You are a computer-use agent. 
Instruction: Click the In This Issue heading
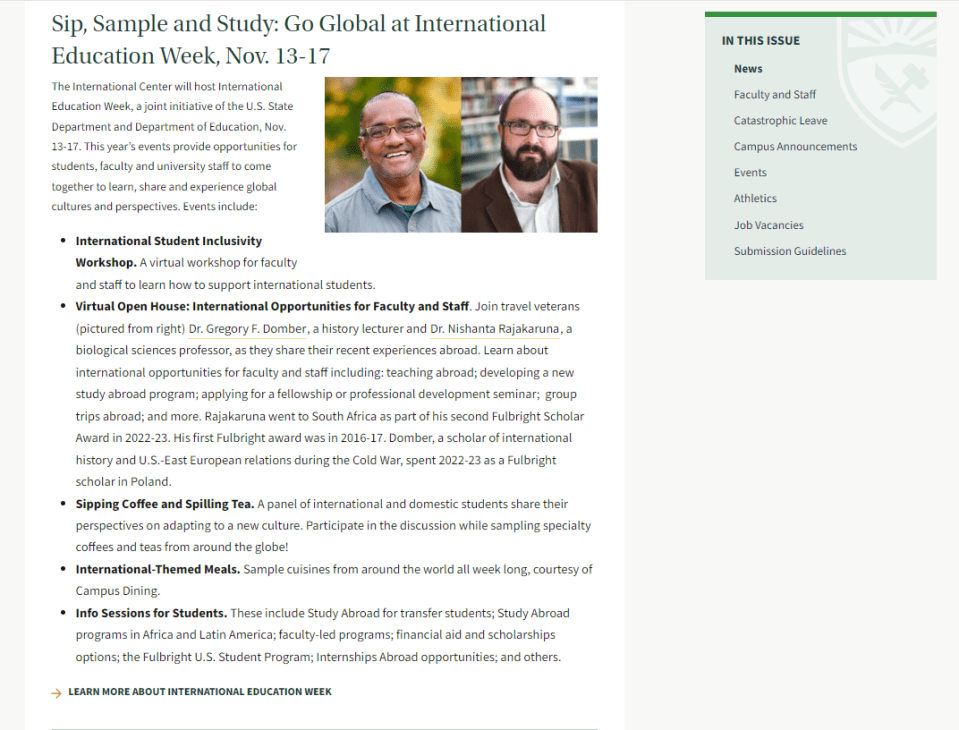pyautogui.click(x=760, y=41)
